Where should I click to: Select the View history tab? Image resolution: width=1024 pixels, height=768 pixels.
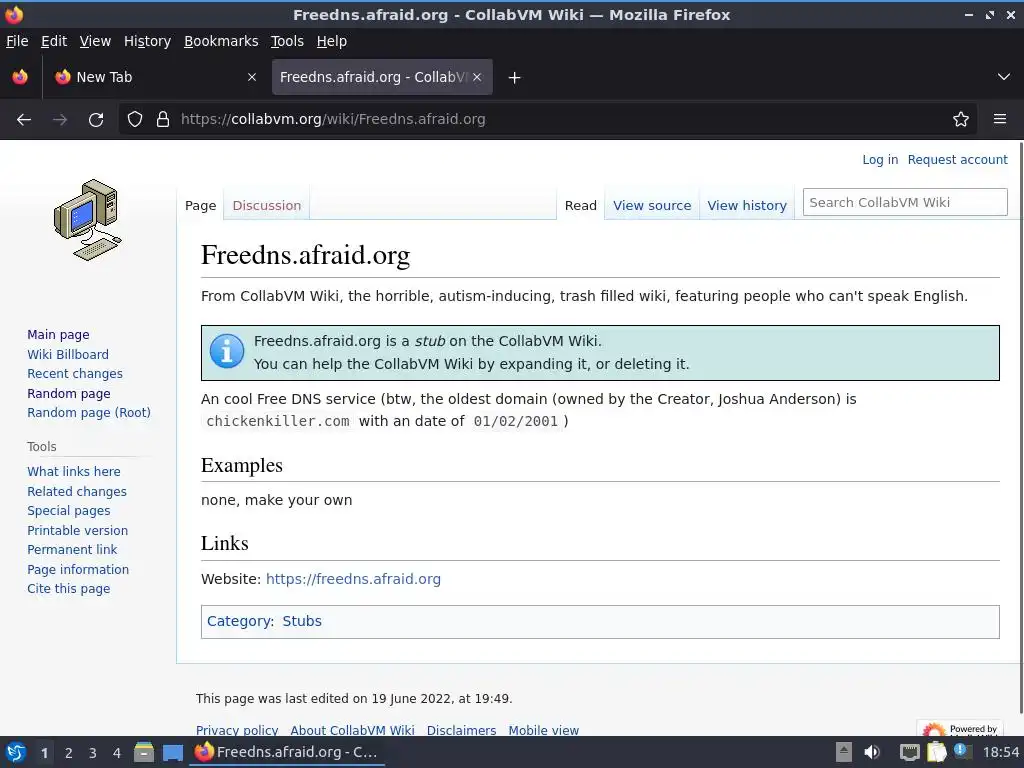(x=747, y=206)
